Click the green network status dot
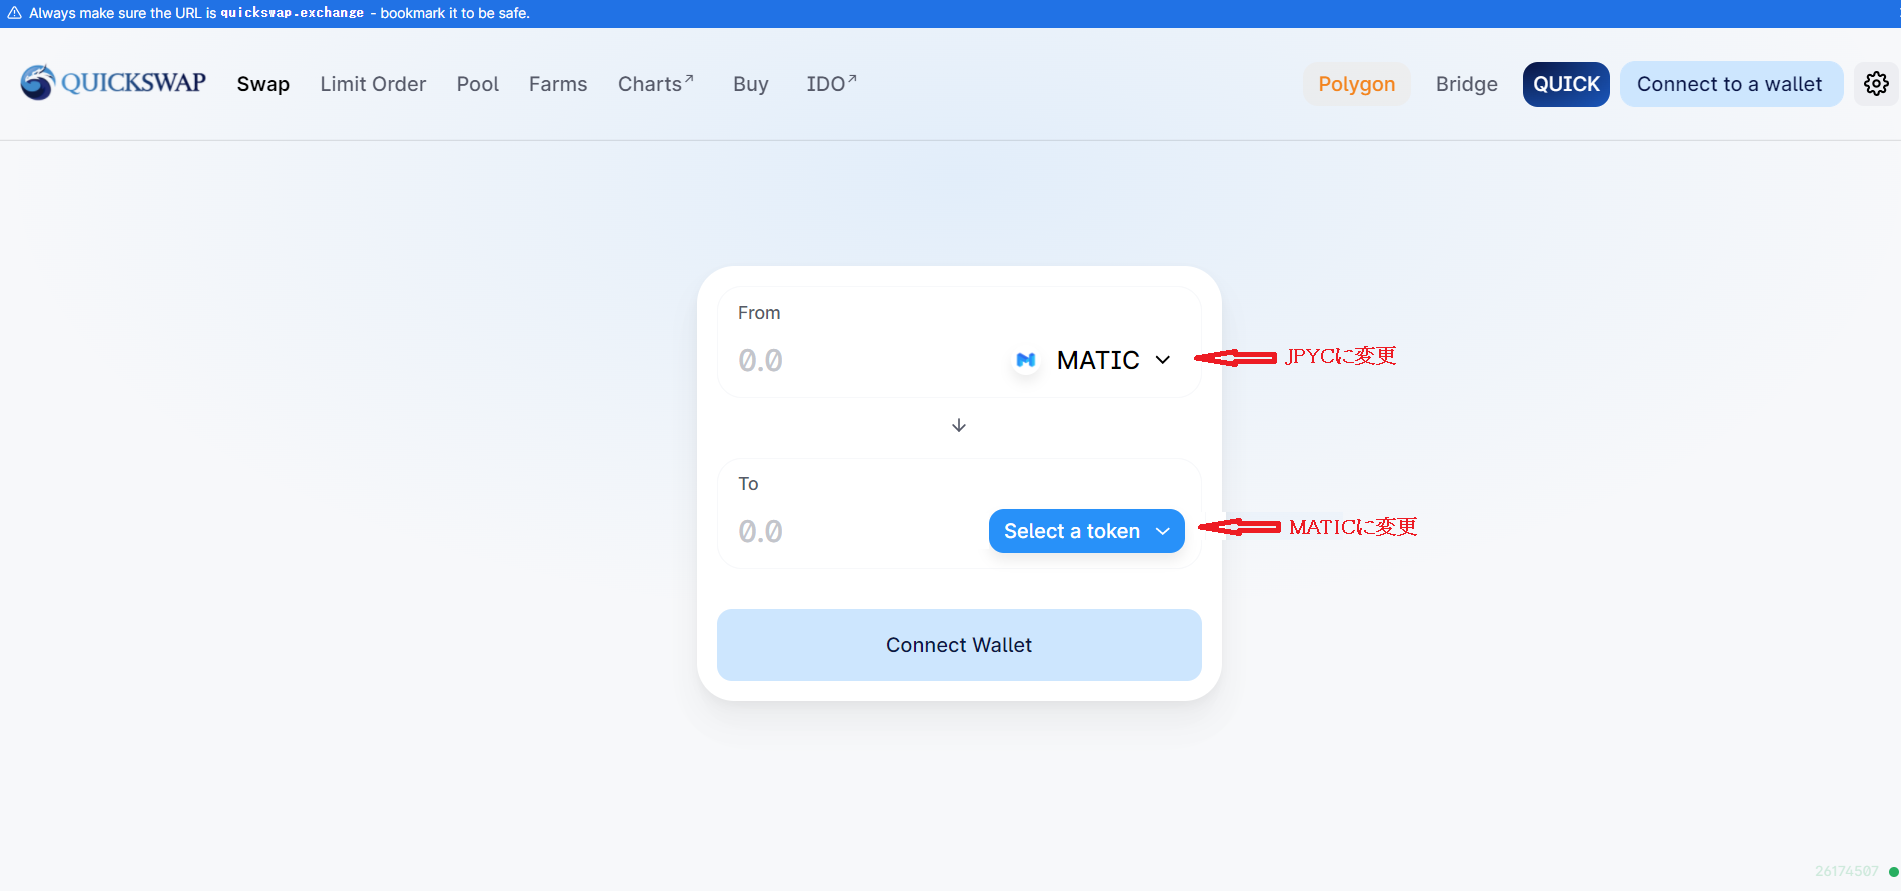This screenshot has width=1901, height=891. [x=1893, y=872]
